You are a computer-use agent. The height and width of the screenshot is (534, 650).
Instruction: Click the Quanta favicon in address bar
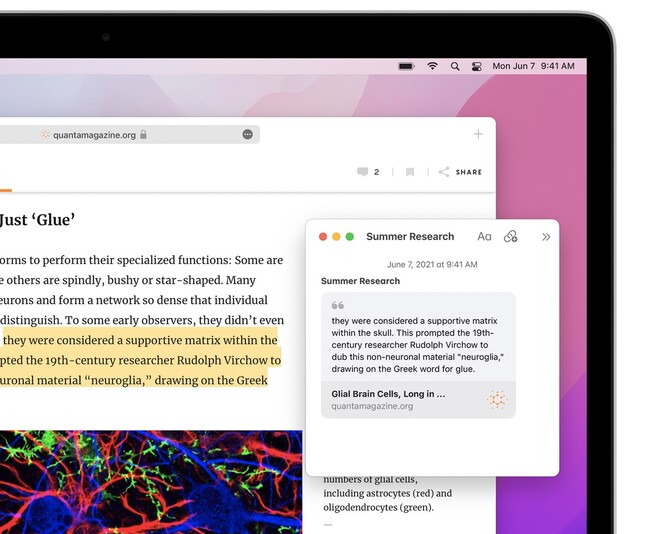click(x=46, y=135)
